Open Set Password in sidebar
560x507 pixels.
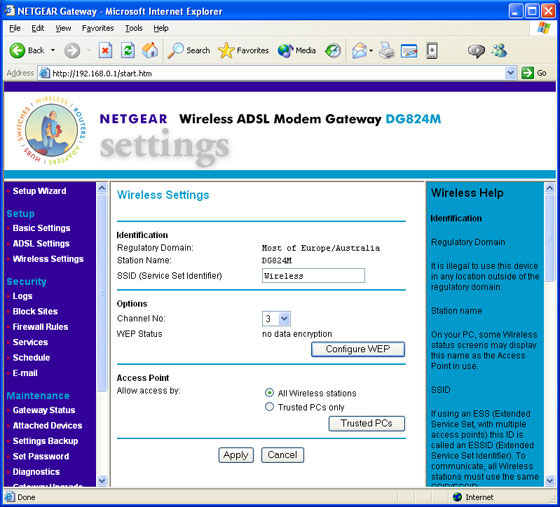pos(41,456)
